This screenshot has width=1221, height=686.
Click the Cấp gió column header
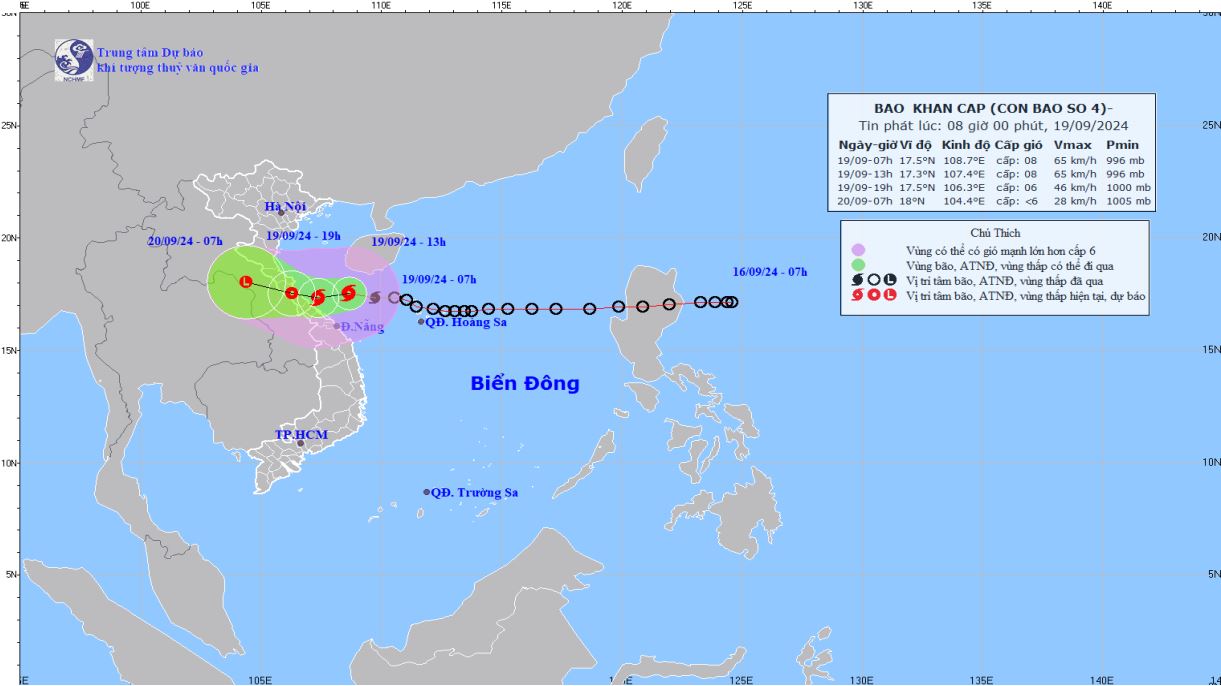(1016, 145)
